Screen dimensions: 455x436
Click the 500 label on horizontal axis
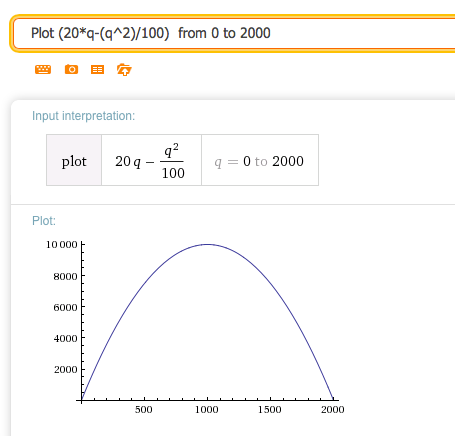144,409
